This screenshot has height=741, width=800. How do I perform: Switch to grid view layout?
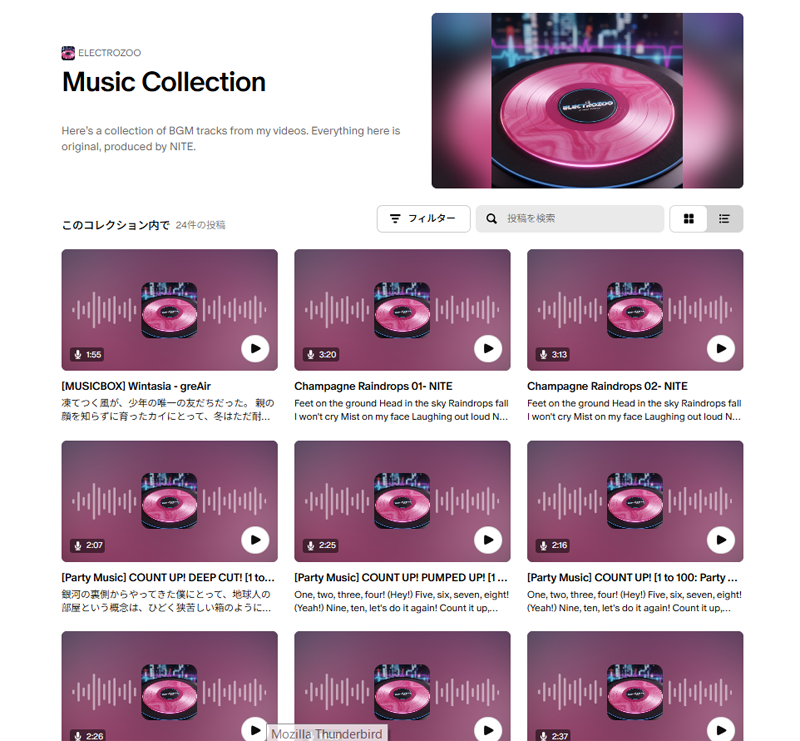coord(688,219)
